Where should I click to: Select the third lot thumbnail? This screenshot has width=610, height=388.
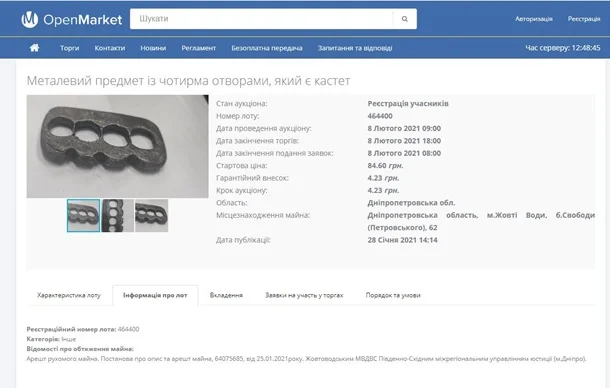[151, 215]
